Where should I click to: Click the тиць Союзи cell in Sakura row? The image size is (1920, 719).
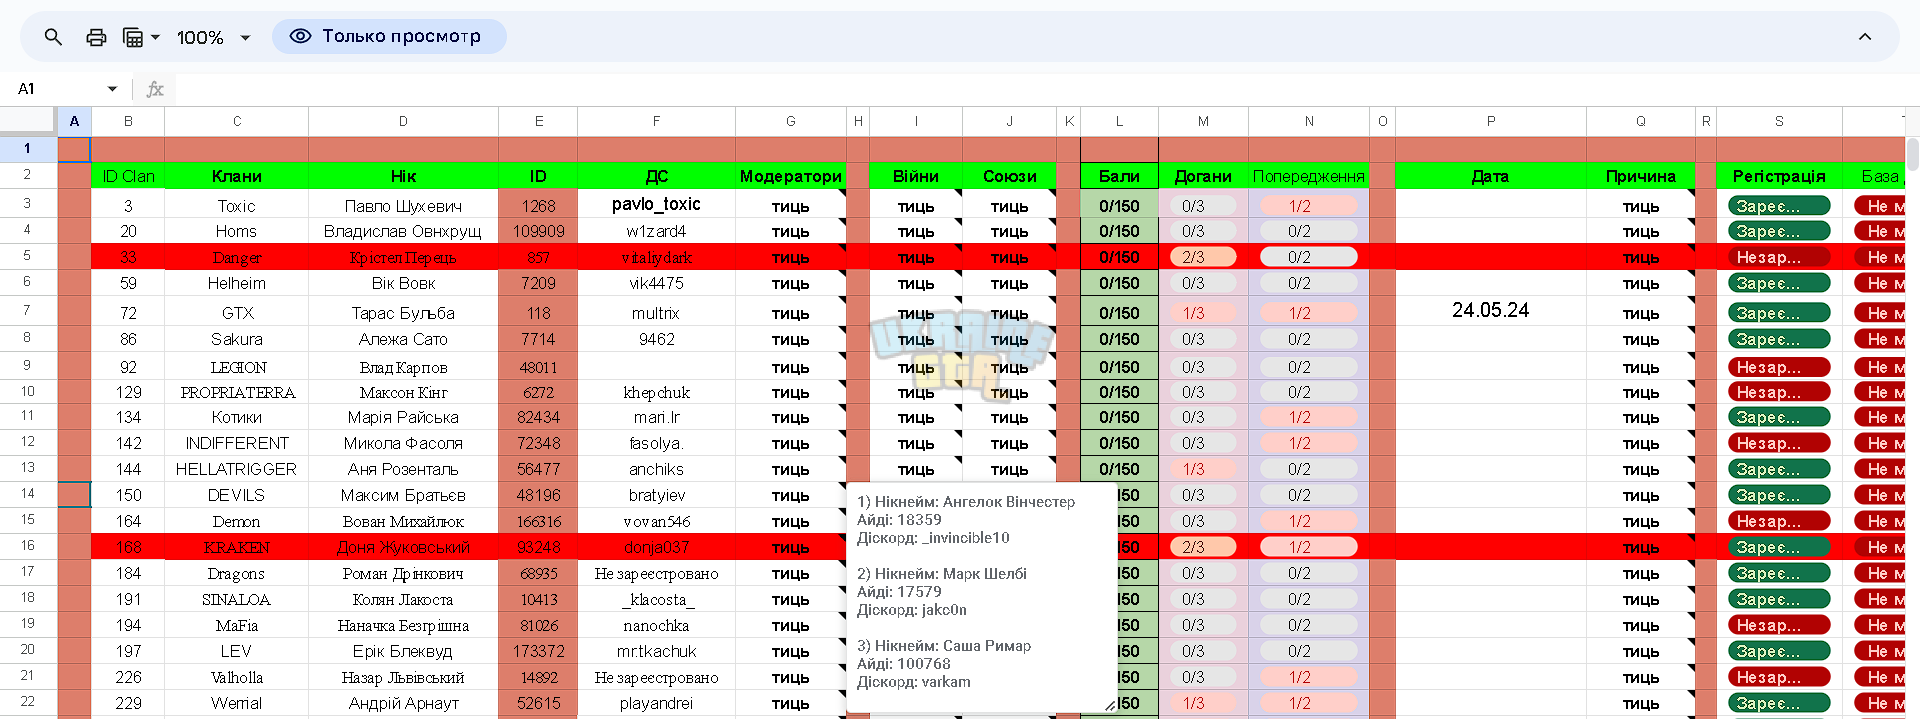pos(1009,339)
